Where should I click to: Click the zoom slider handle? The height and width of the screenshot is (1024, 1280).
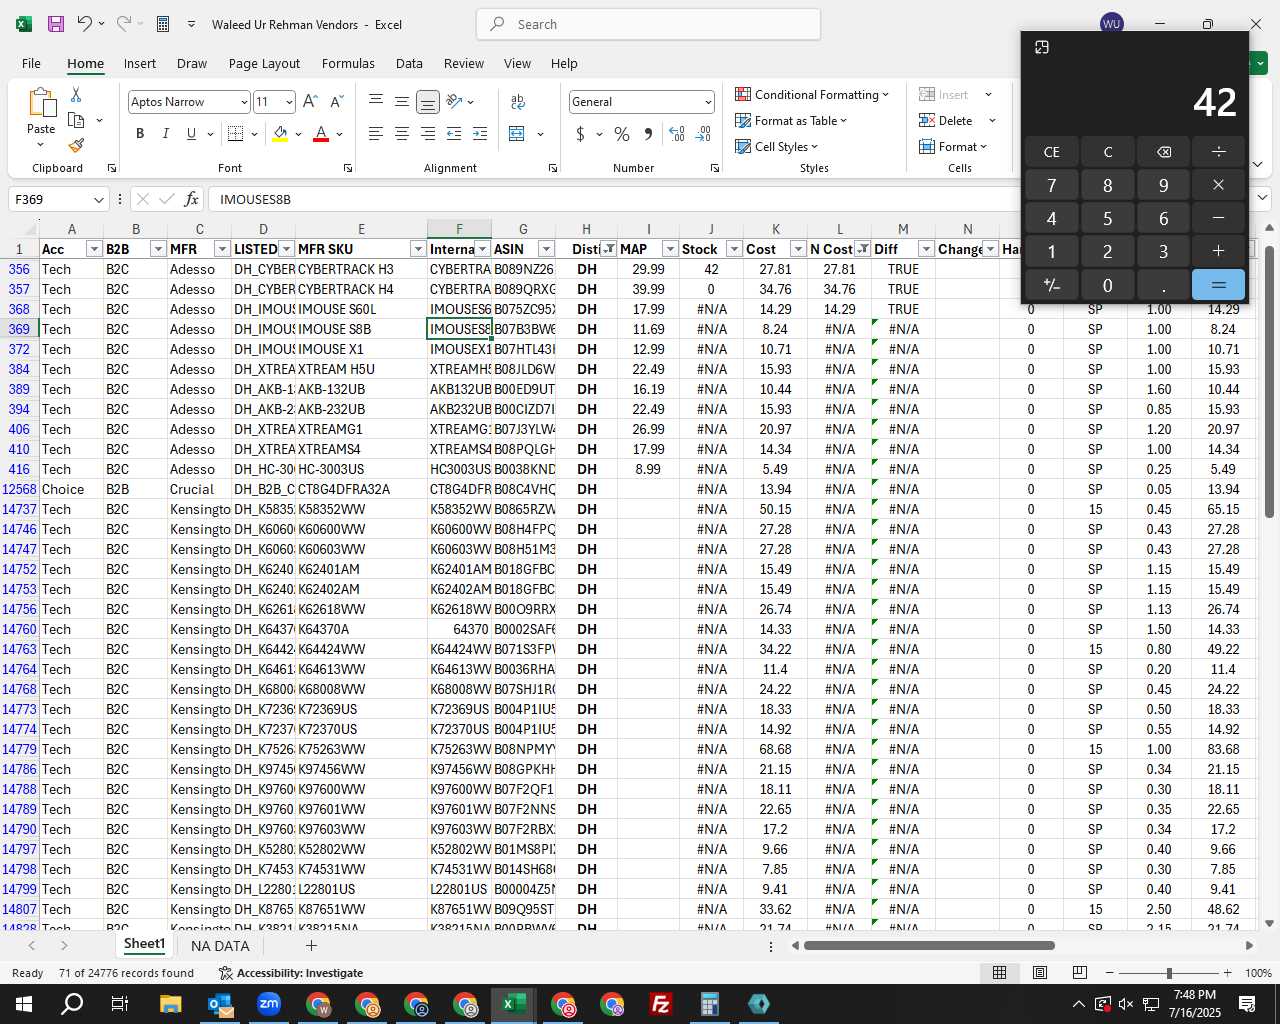point(1169,973)
